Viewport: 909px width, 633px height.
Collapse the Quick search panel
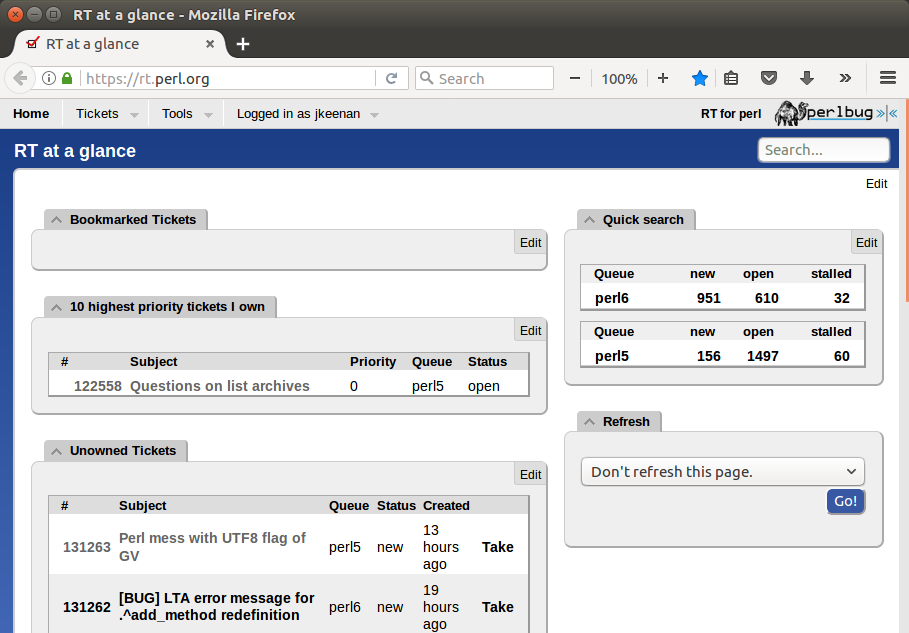590,220
